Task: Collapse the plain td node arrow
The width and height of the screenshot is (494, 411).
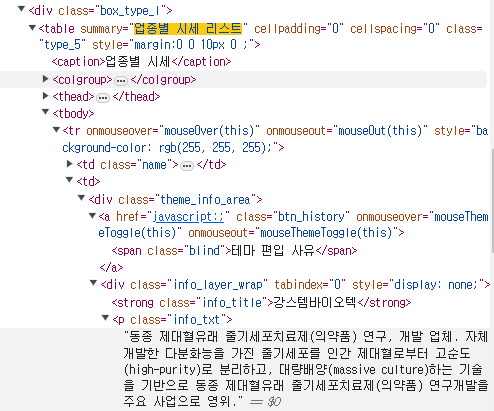Action: click(70, 180)
